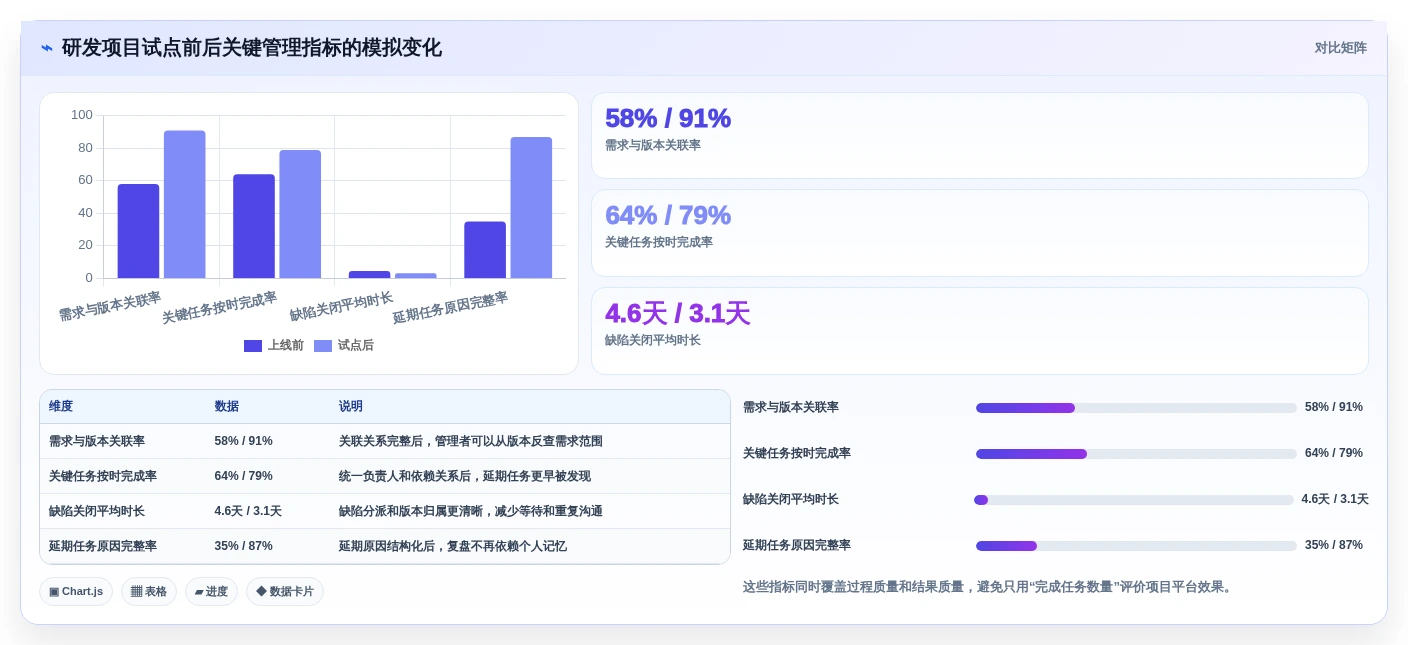Click the 缺陷关闭平均时长 progress bar
Screen dimensions: 1408x645
[x=1134, y=500]
